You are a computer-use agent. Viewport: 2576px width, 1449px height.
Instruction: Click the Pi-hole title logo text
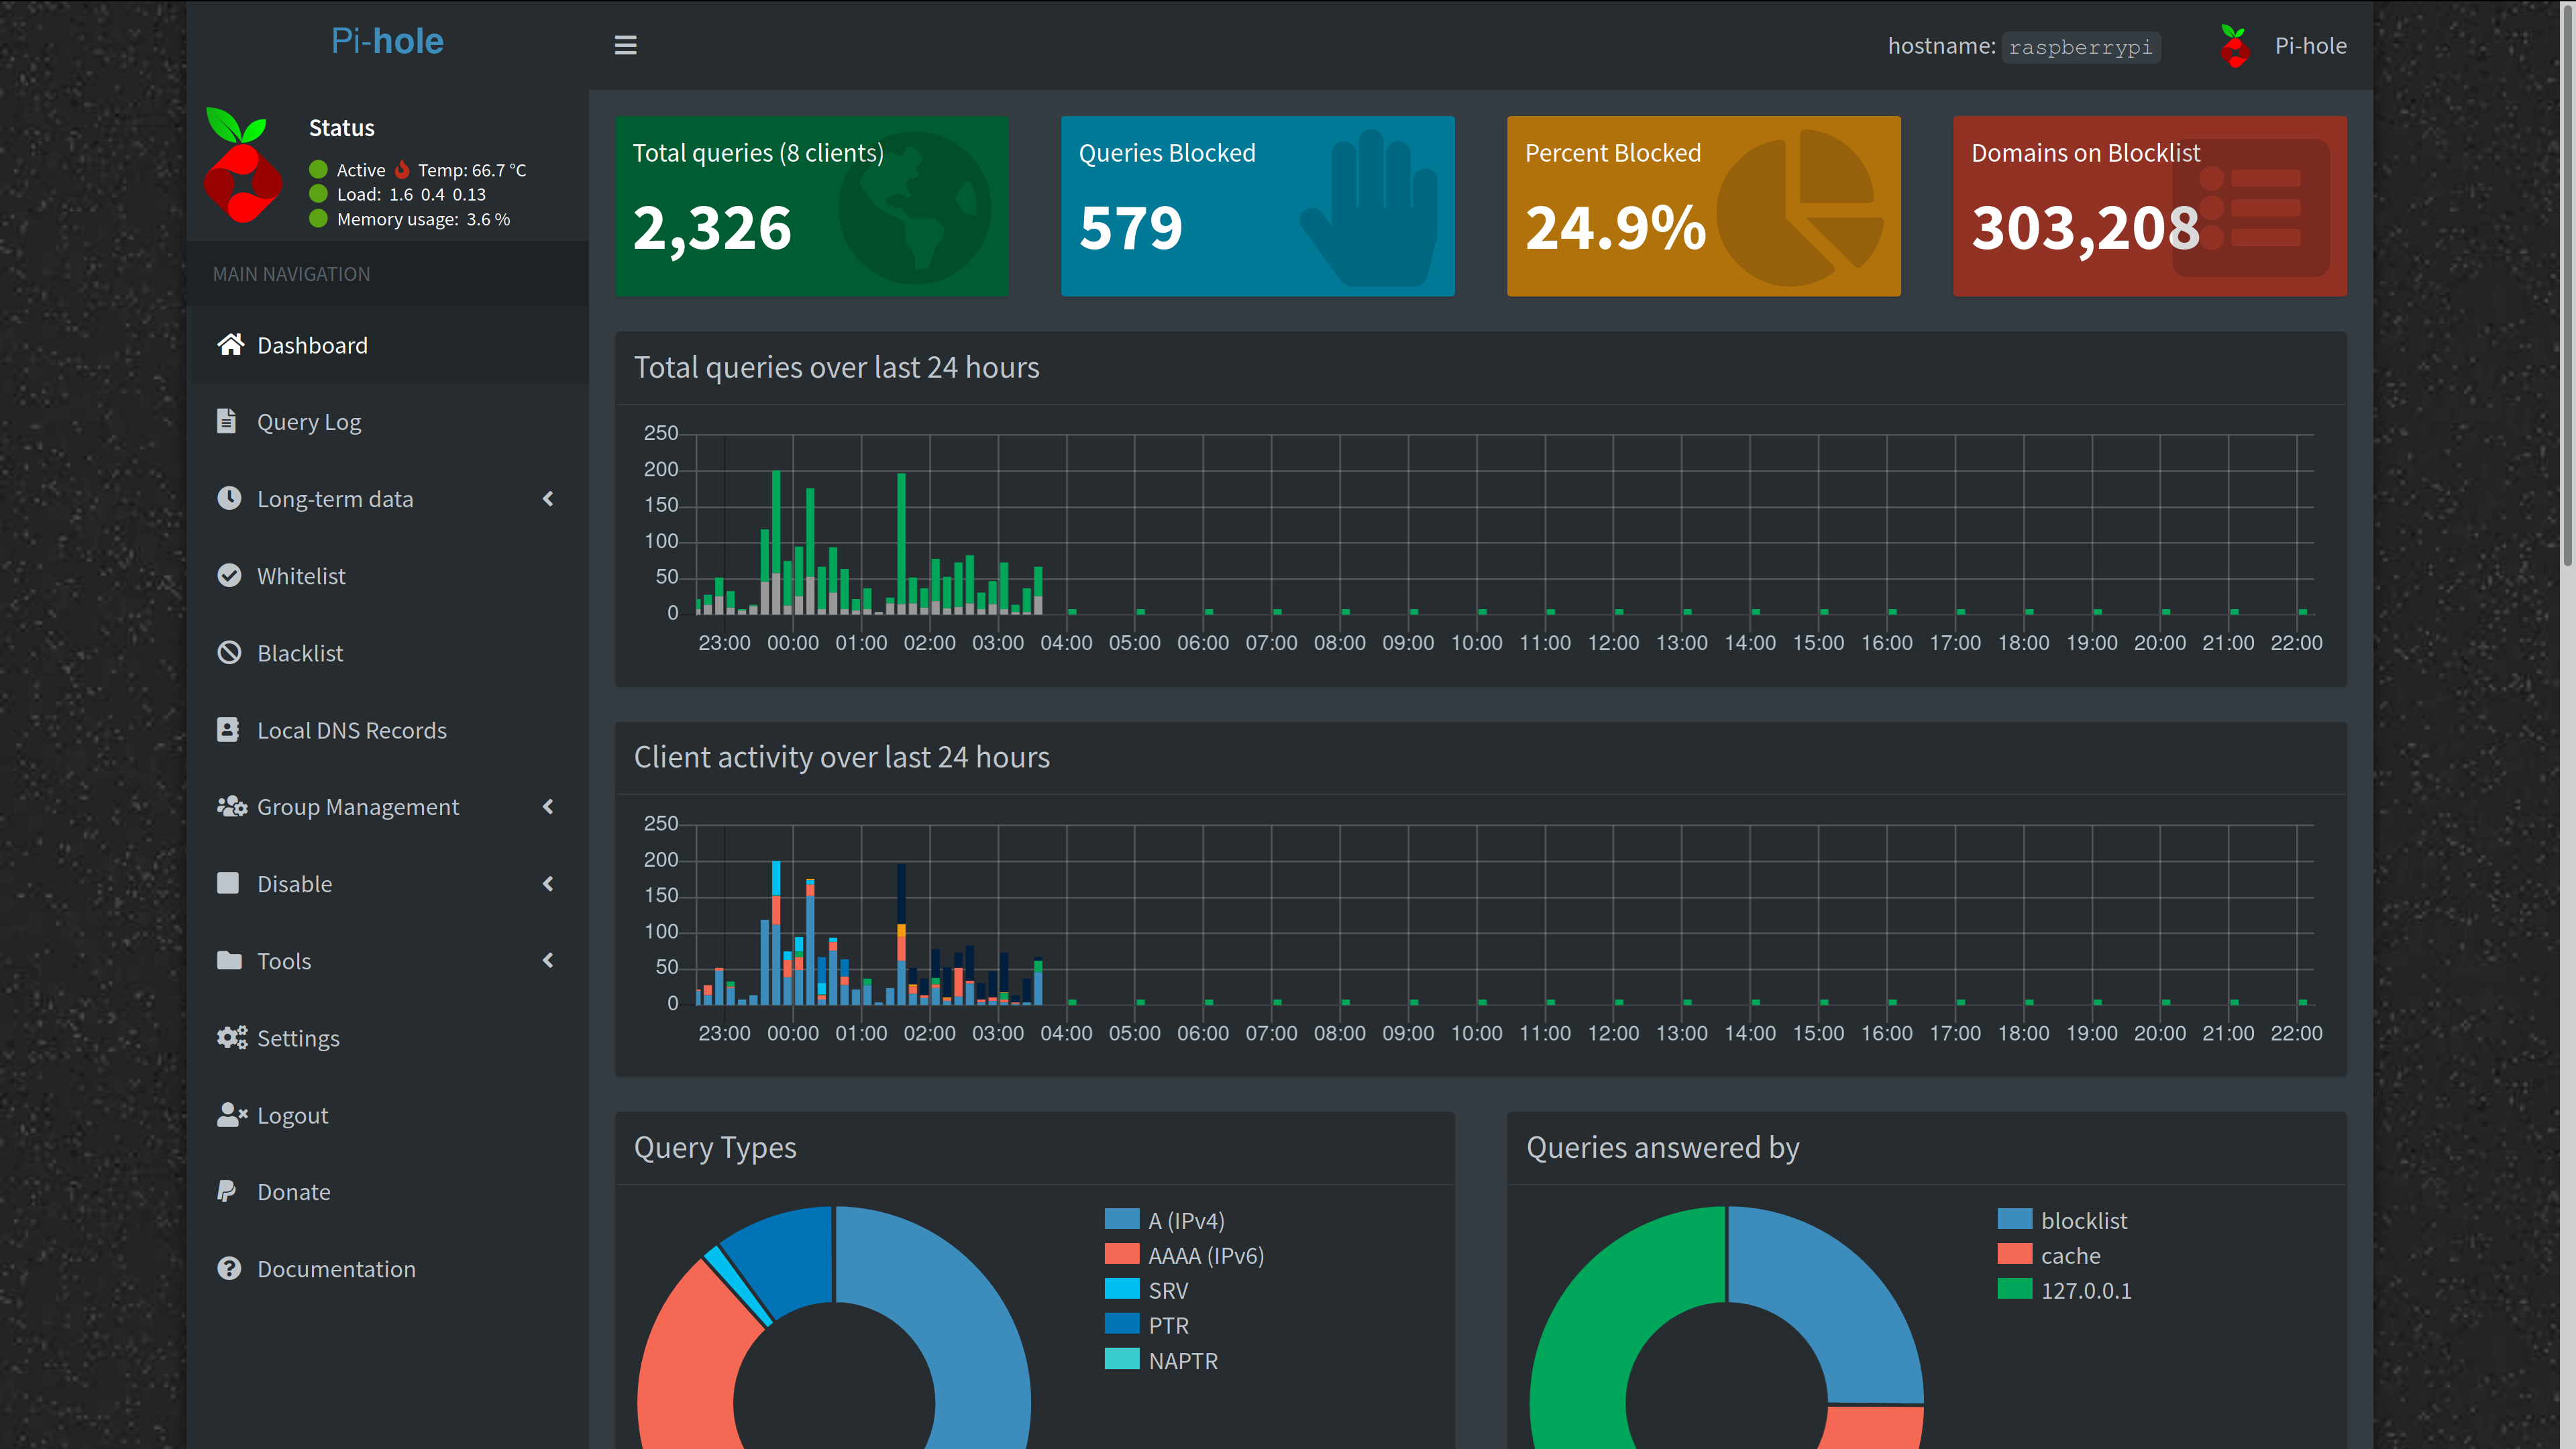(x=387, y=42)
